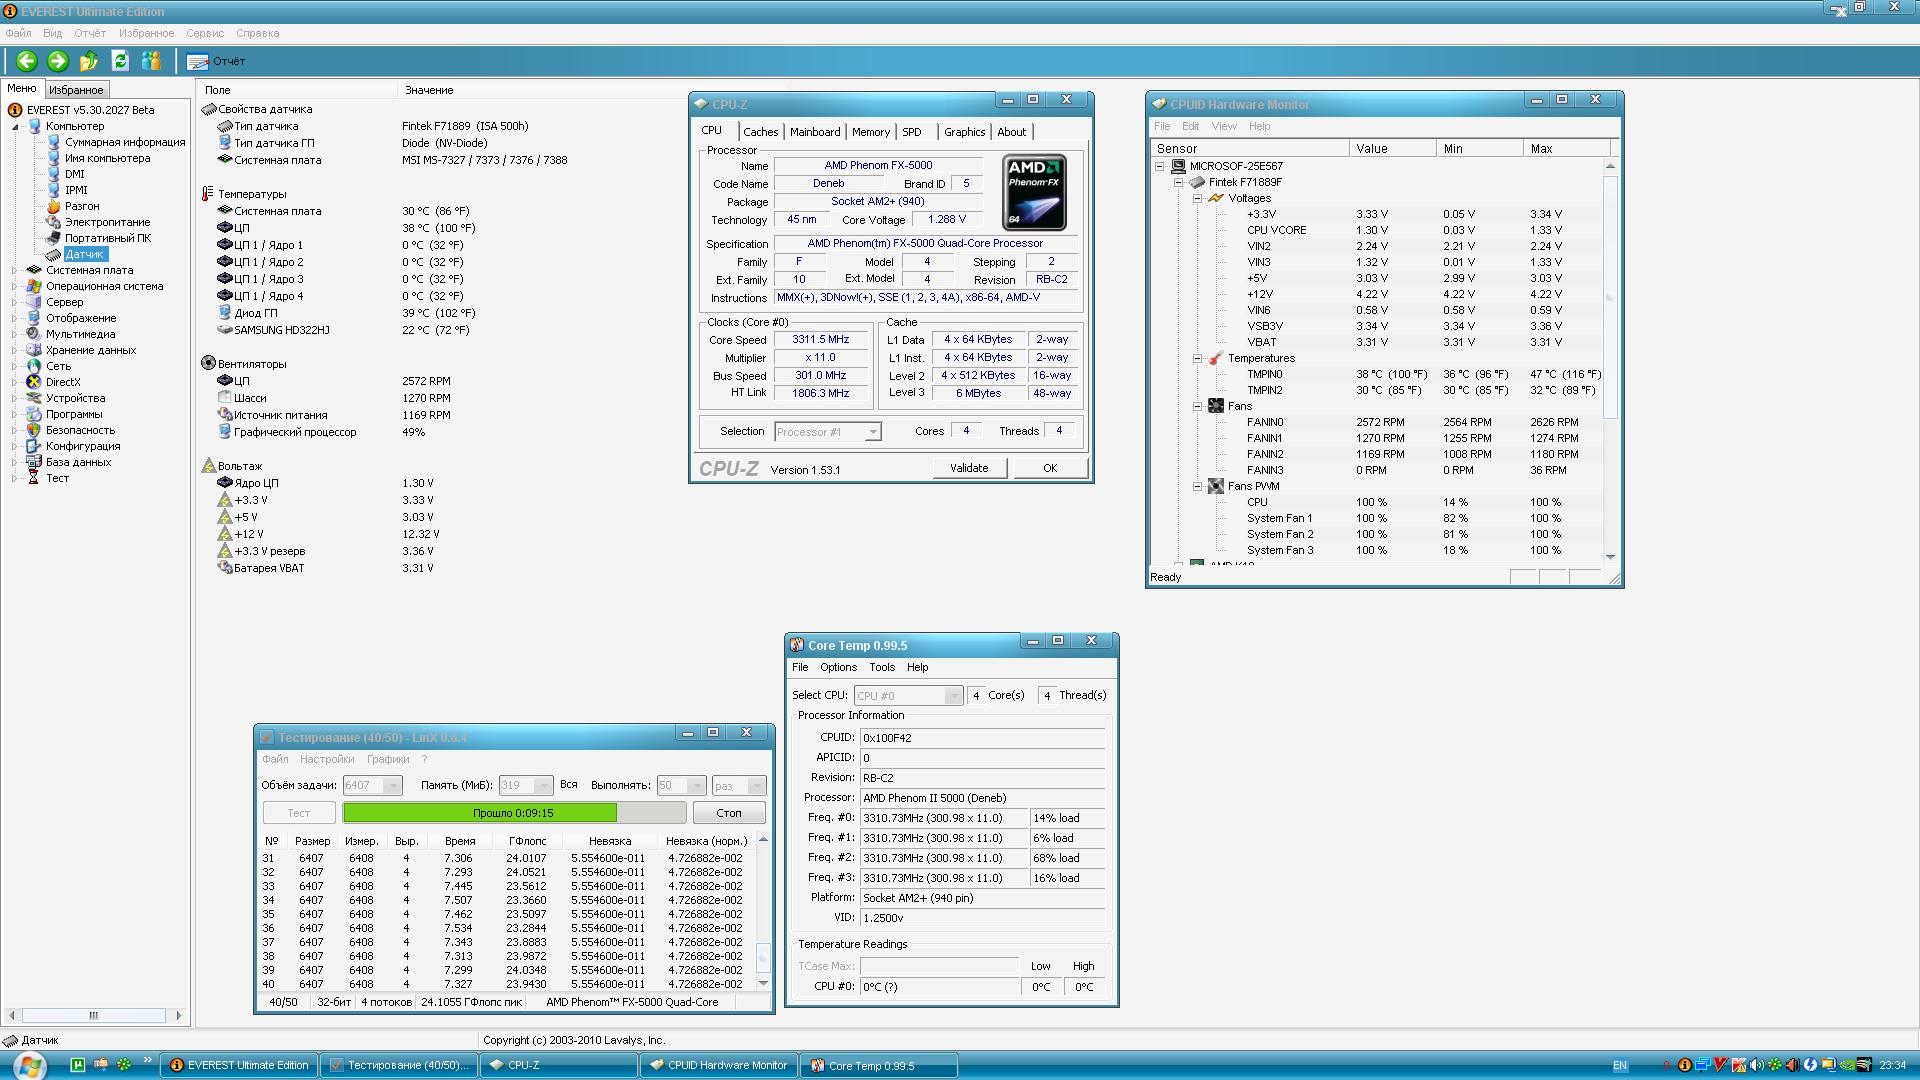Viewport: 1920px width, 1080px height.
Task: Click the LinX test progress bar
Action: pos(514,813)
